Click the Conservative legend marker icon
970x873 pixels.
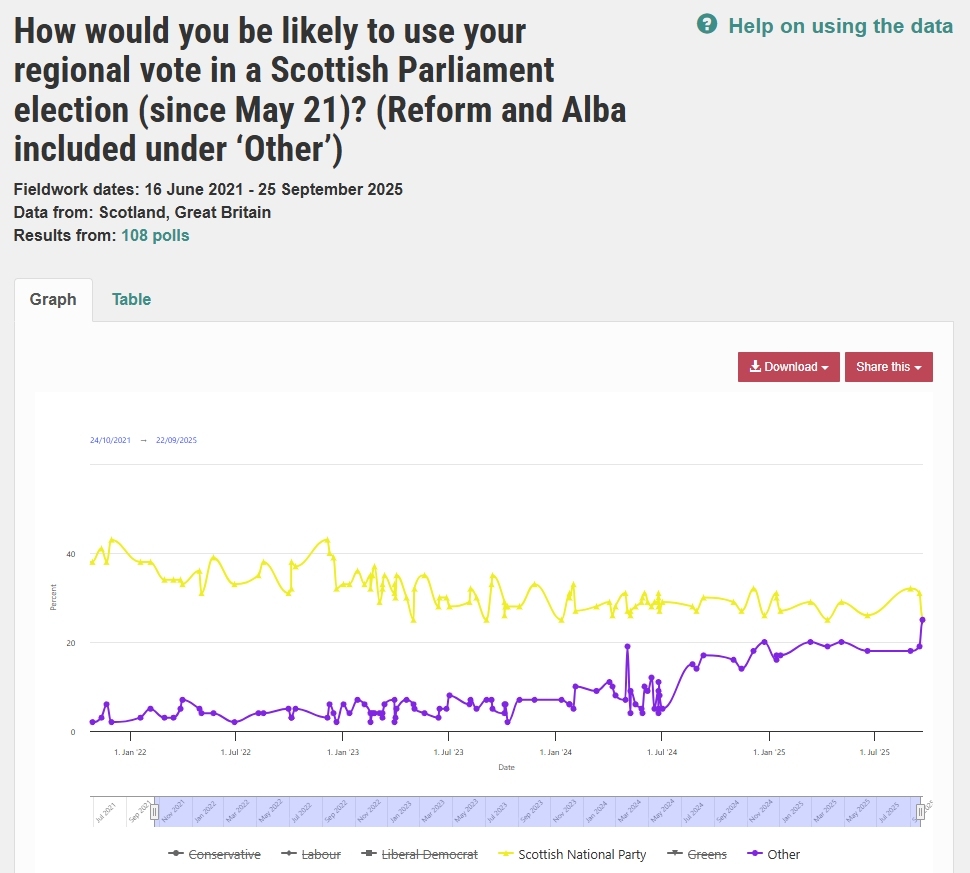pos(176,854)
